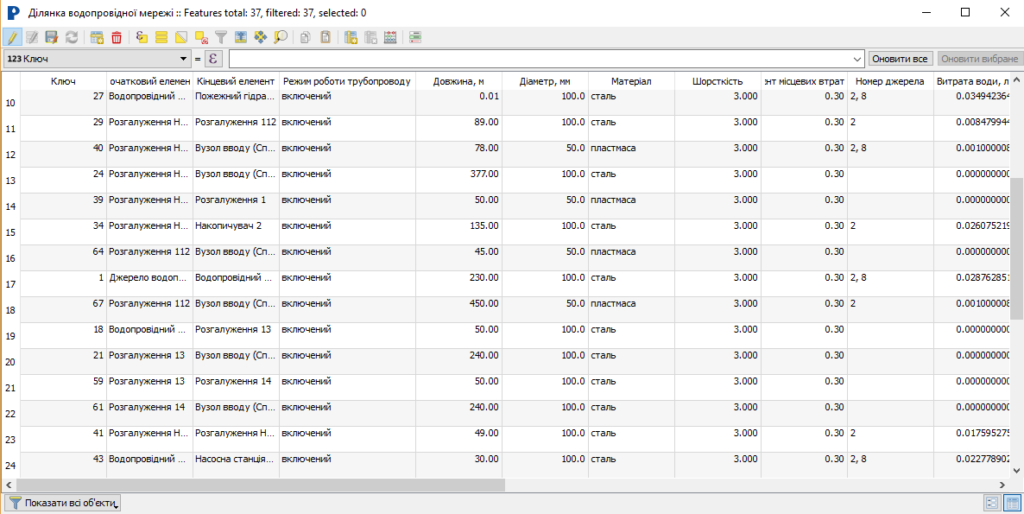
Task: Select row number 24 header
Action: [10, 465]
